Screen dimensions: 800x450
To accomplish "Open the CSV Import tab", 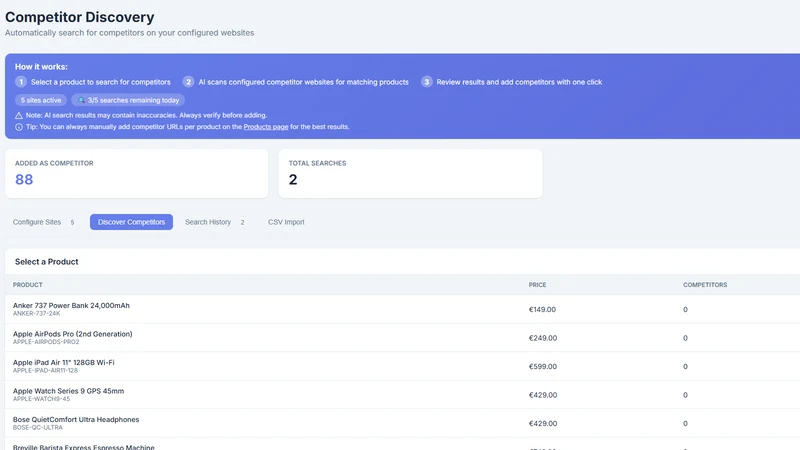I will click(x=286, y=222).
